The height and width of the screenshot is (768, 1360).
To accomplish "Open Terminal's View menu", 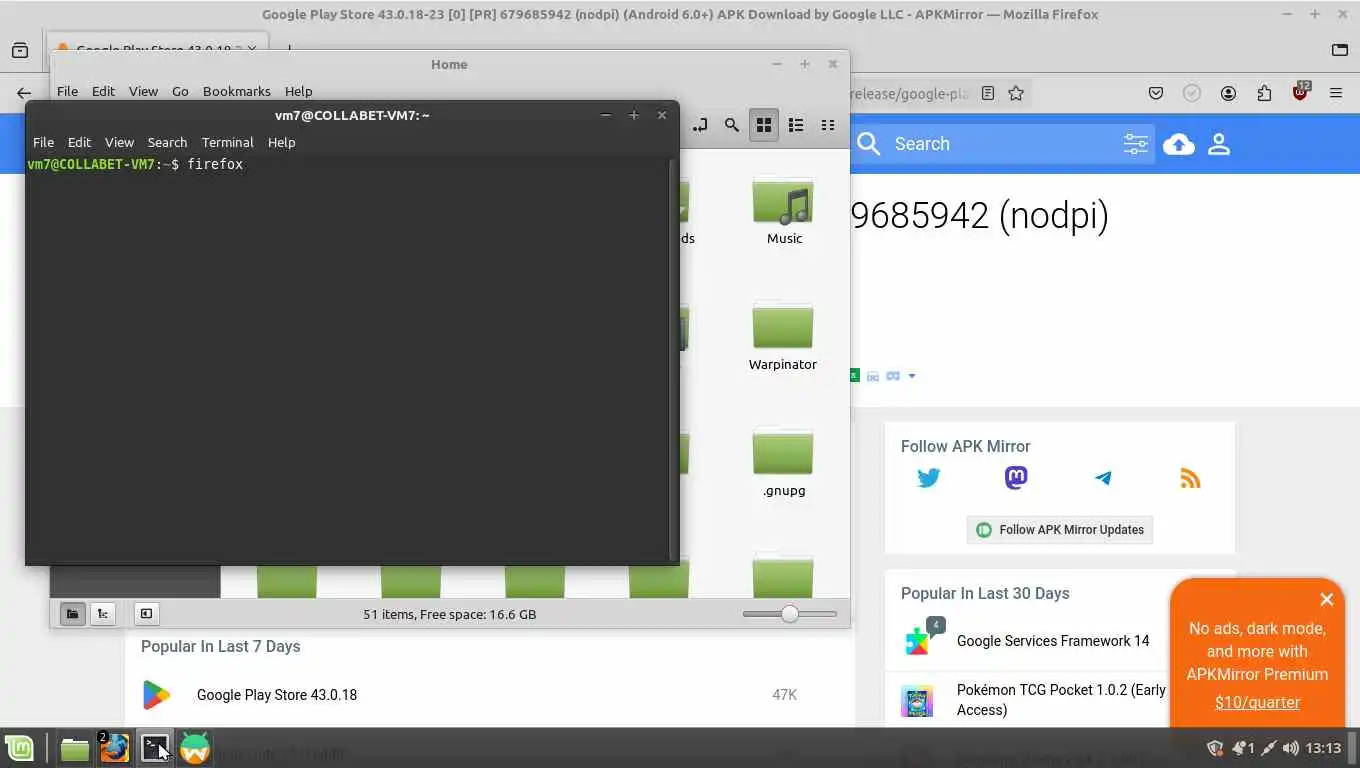I will click(x=119, y=142).
